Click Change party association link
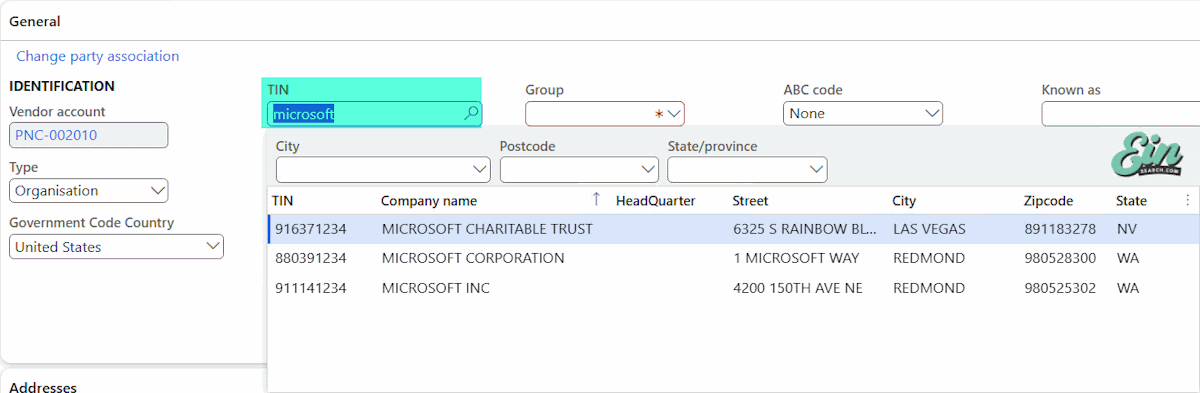 point(98,56)
